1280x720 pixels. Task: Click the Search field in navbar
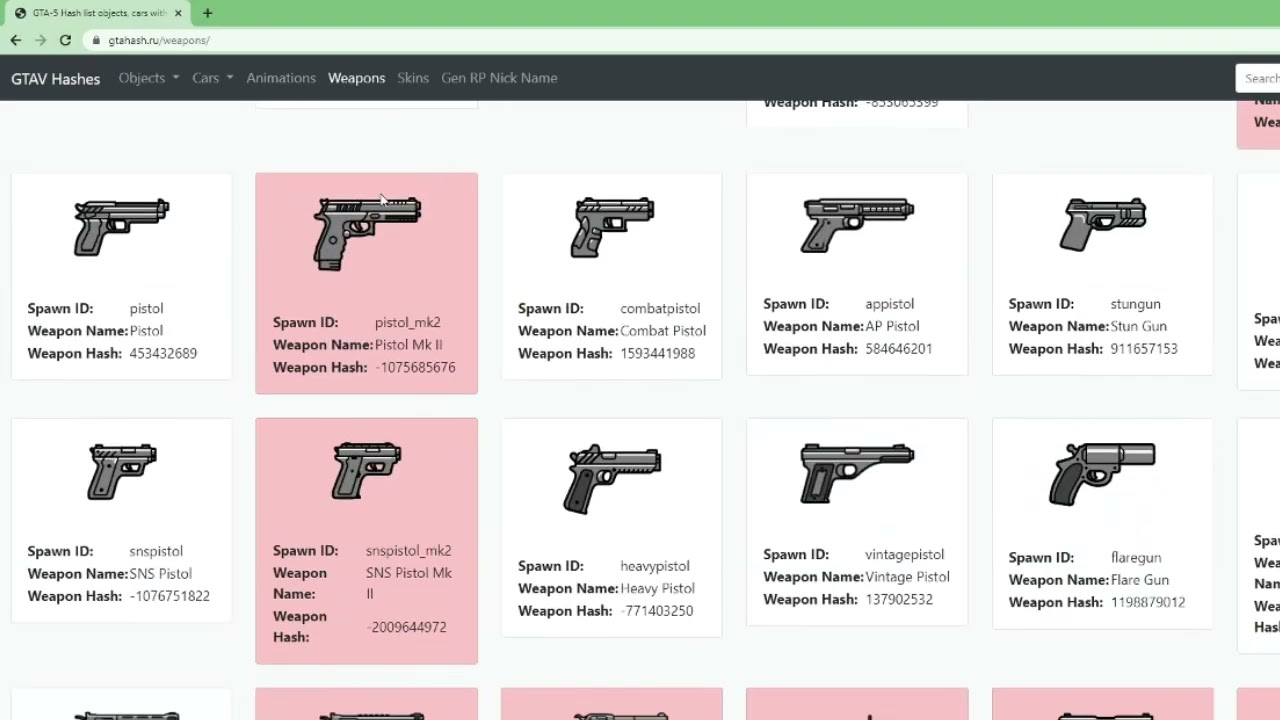[x=1258, y=78]
